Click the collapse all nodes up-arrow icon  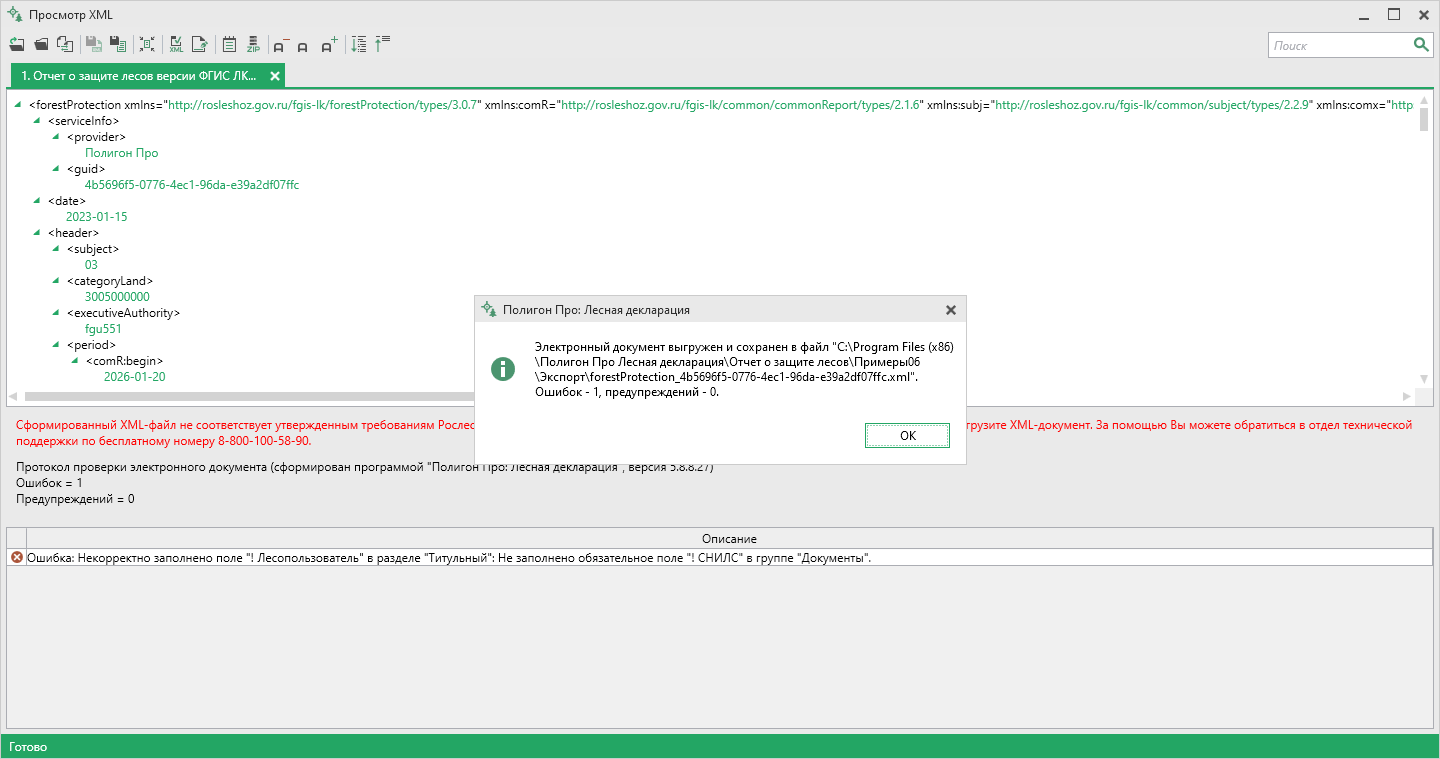click(x=382, y=44)
